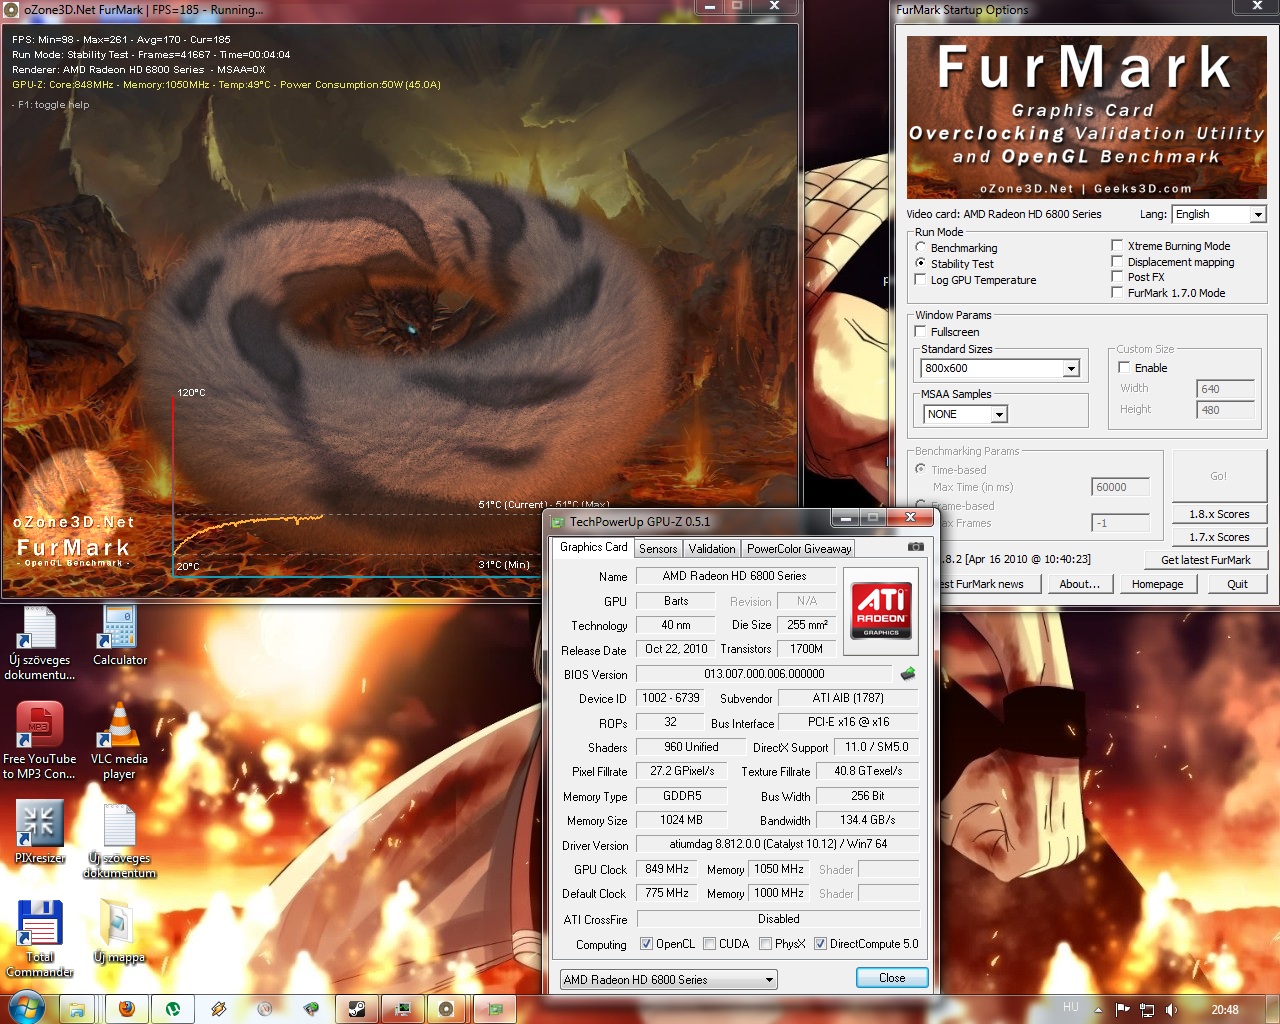Click the 'F1: toggle help' text in FurMark

pyautogui.click(x=50, y=105)
